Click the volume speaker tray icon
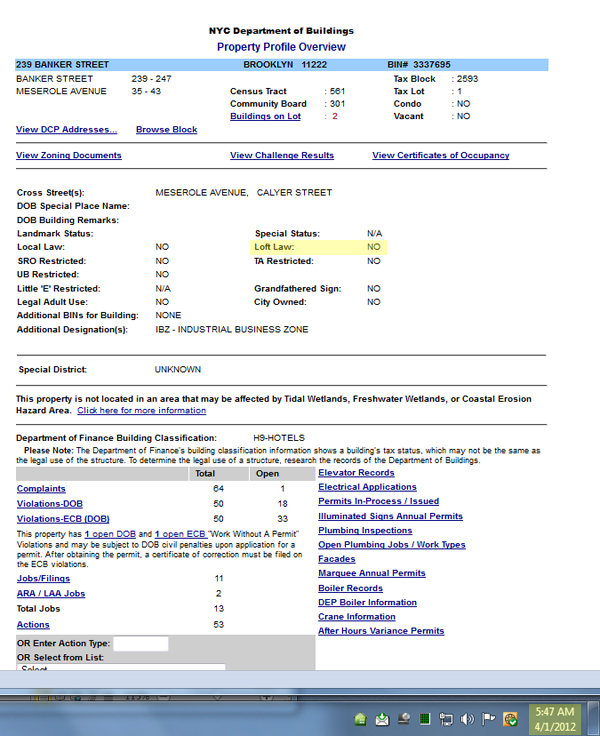The height and width of the screenshot is (736, 600). [468, 718]
